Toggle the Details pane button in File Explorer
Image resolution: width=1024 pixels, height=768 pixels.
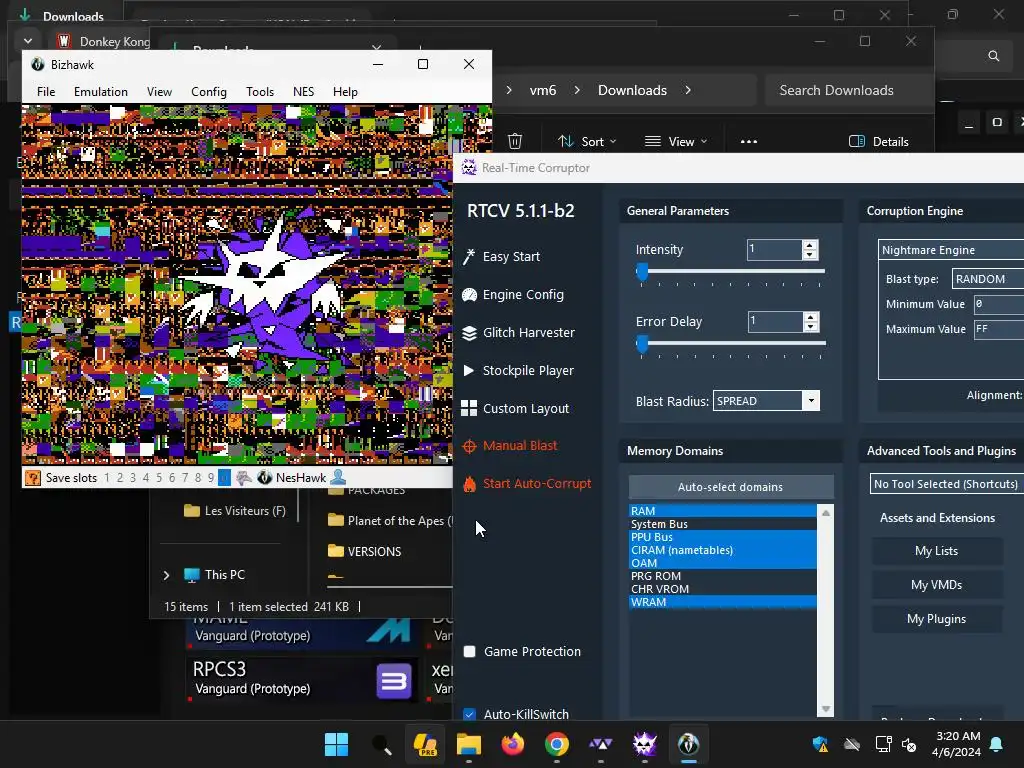pyautogui.click(x=878, y=142)
